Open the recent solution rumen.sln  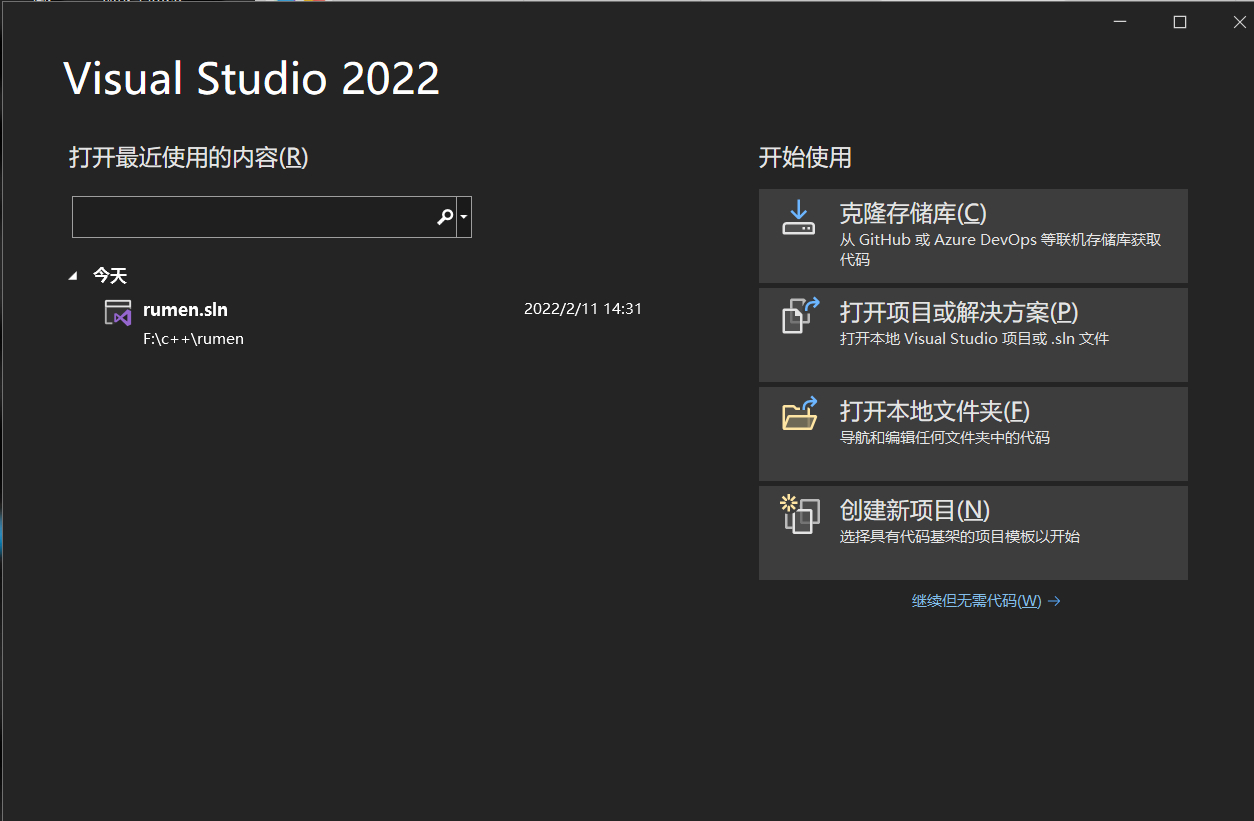[185, 309]
